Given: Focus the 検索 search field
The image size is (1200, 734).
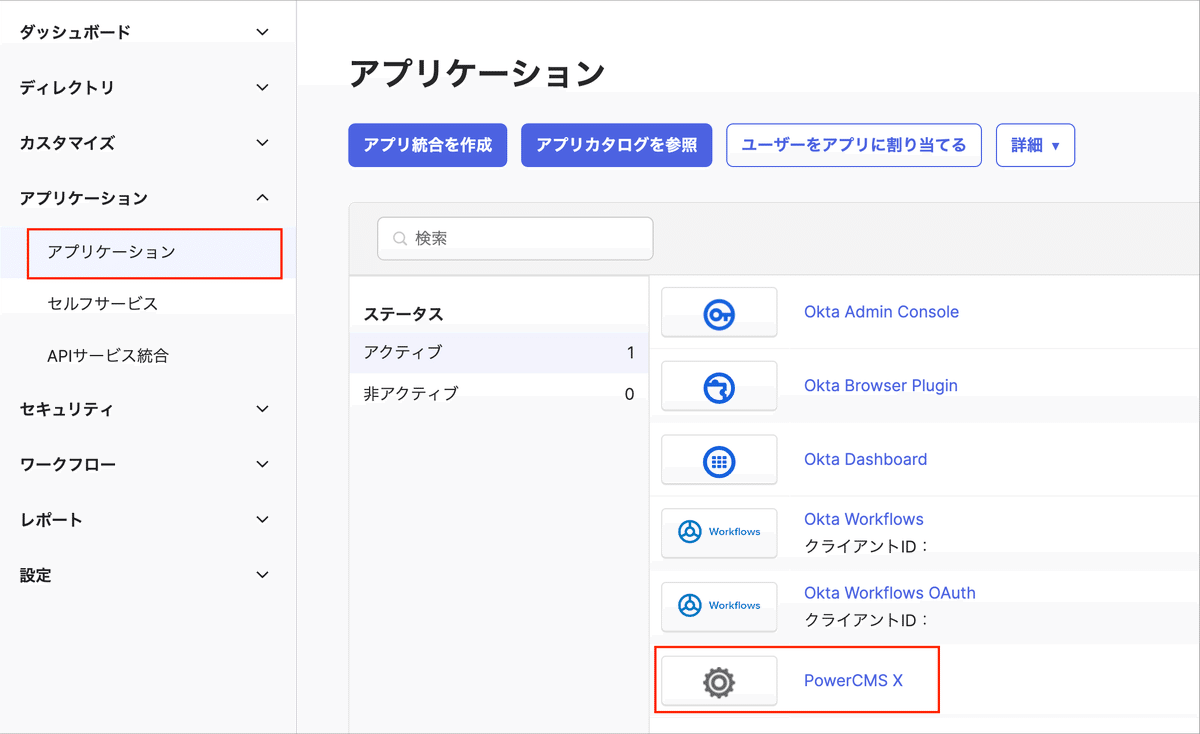Looking at the screenshot, I should (515, 239).
